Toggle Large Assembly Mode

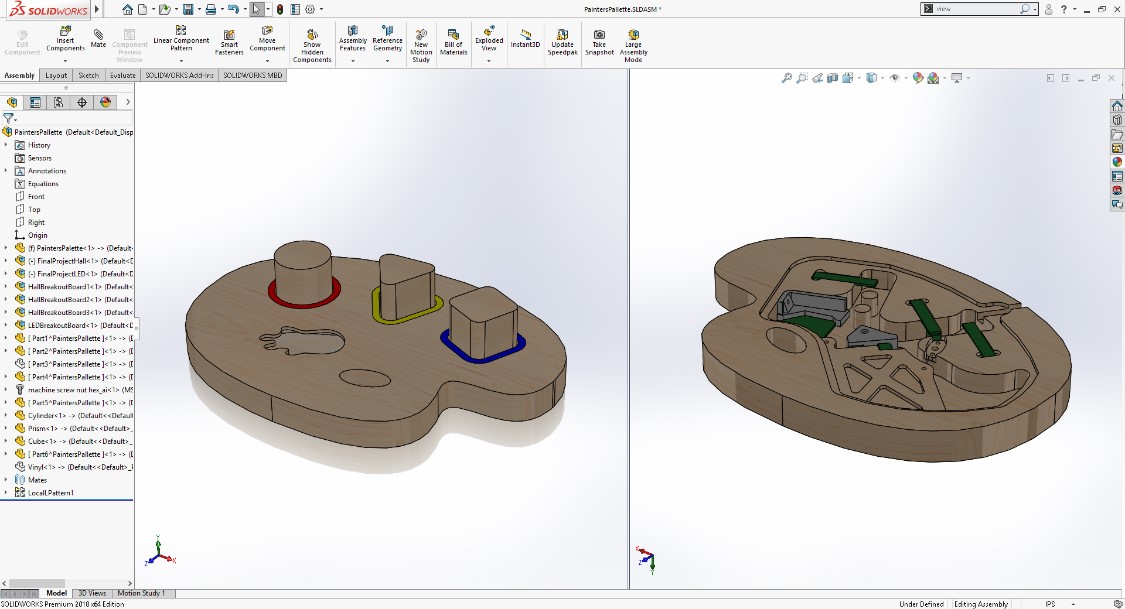[634, 47]
